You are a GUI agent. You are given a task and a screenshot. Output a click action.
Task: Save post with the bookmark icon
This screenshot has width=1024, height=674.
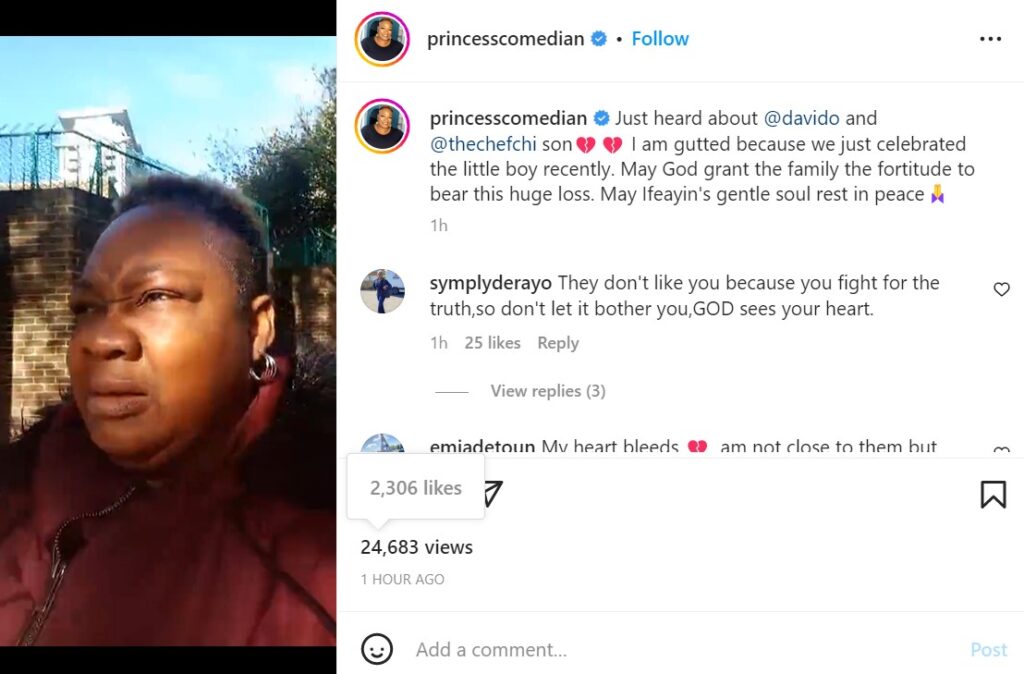coord(992,494)
